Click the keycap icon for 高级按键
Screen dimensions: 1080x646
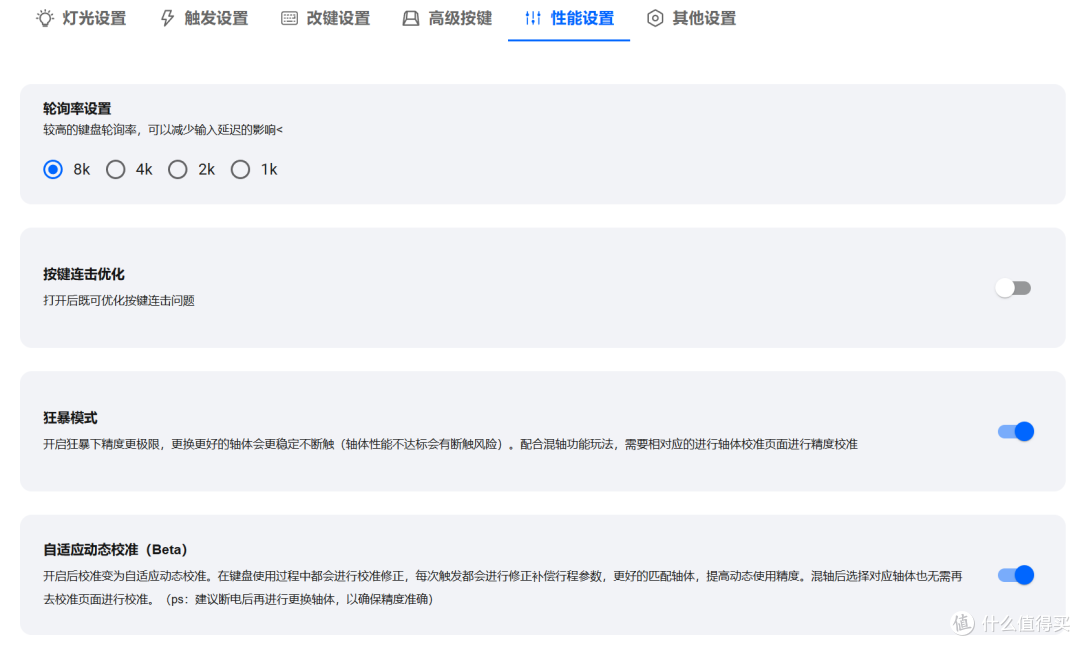(411, 19)
